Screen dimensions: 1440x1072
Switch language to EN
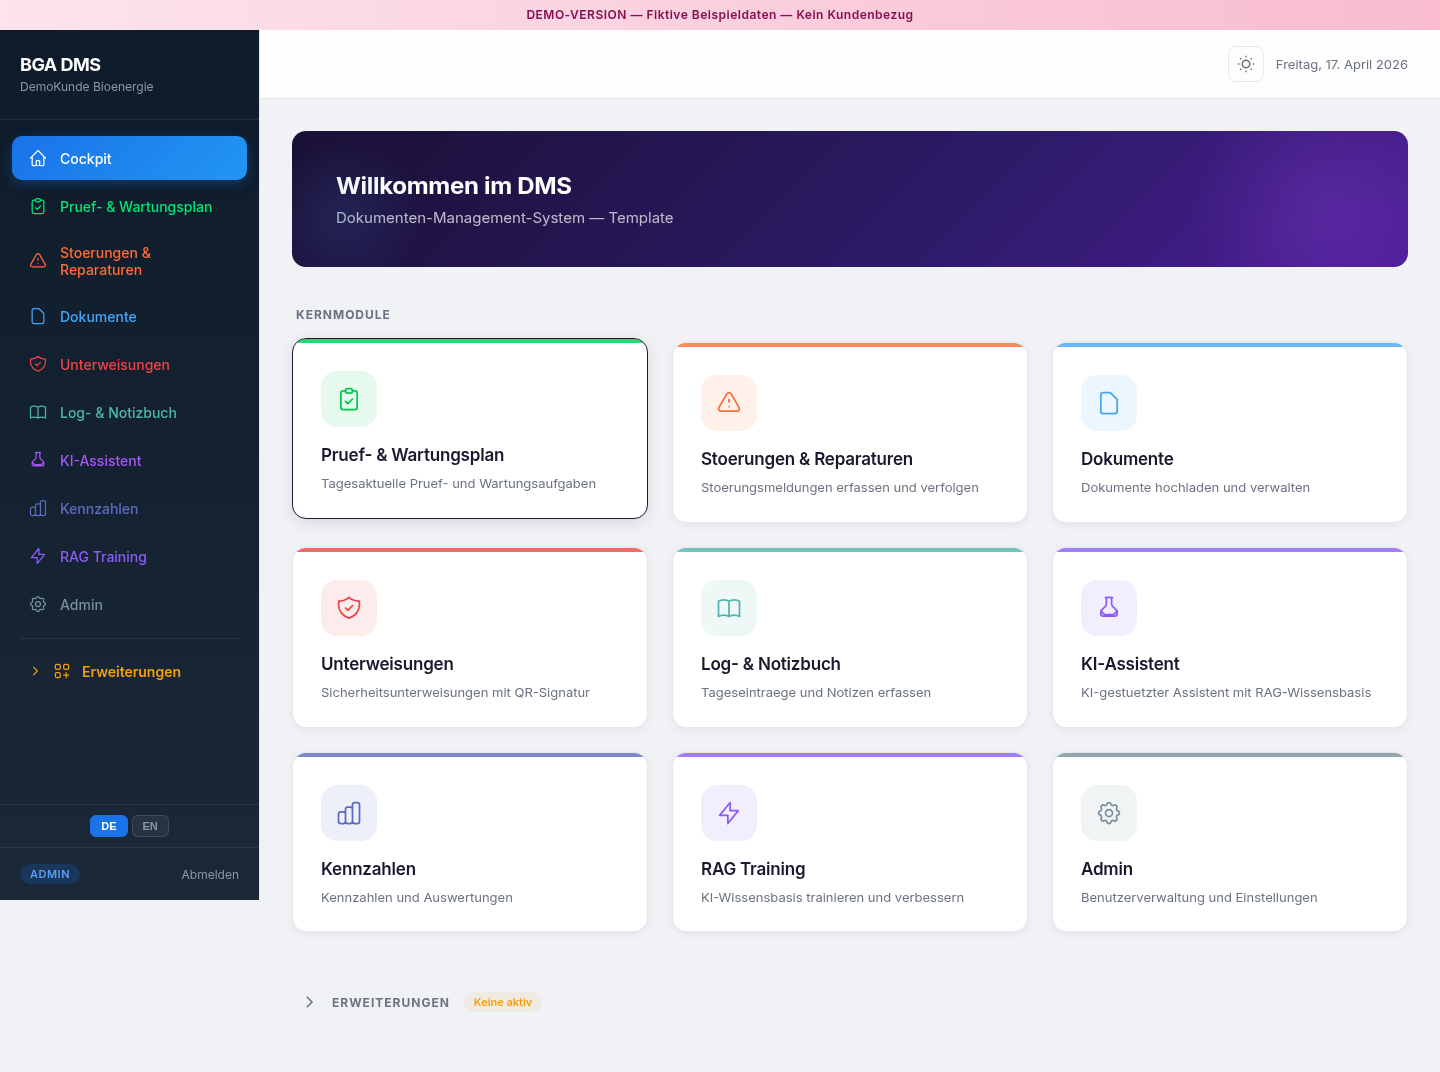tap(150, 826)
